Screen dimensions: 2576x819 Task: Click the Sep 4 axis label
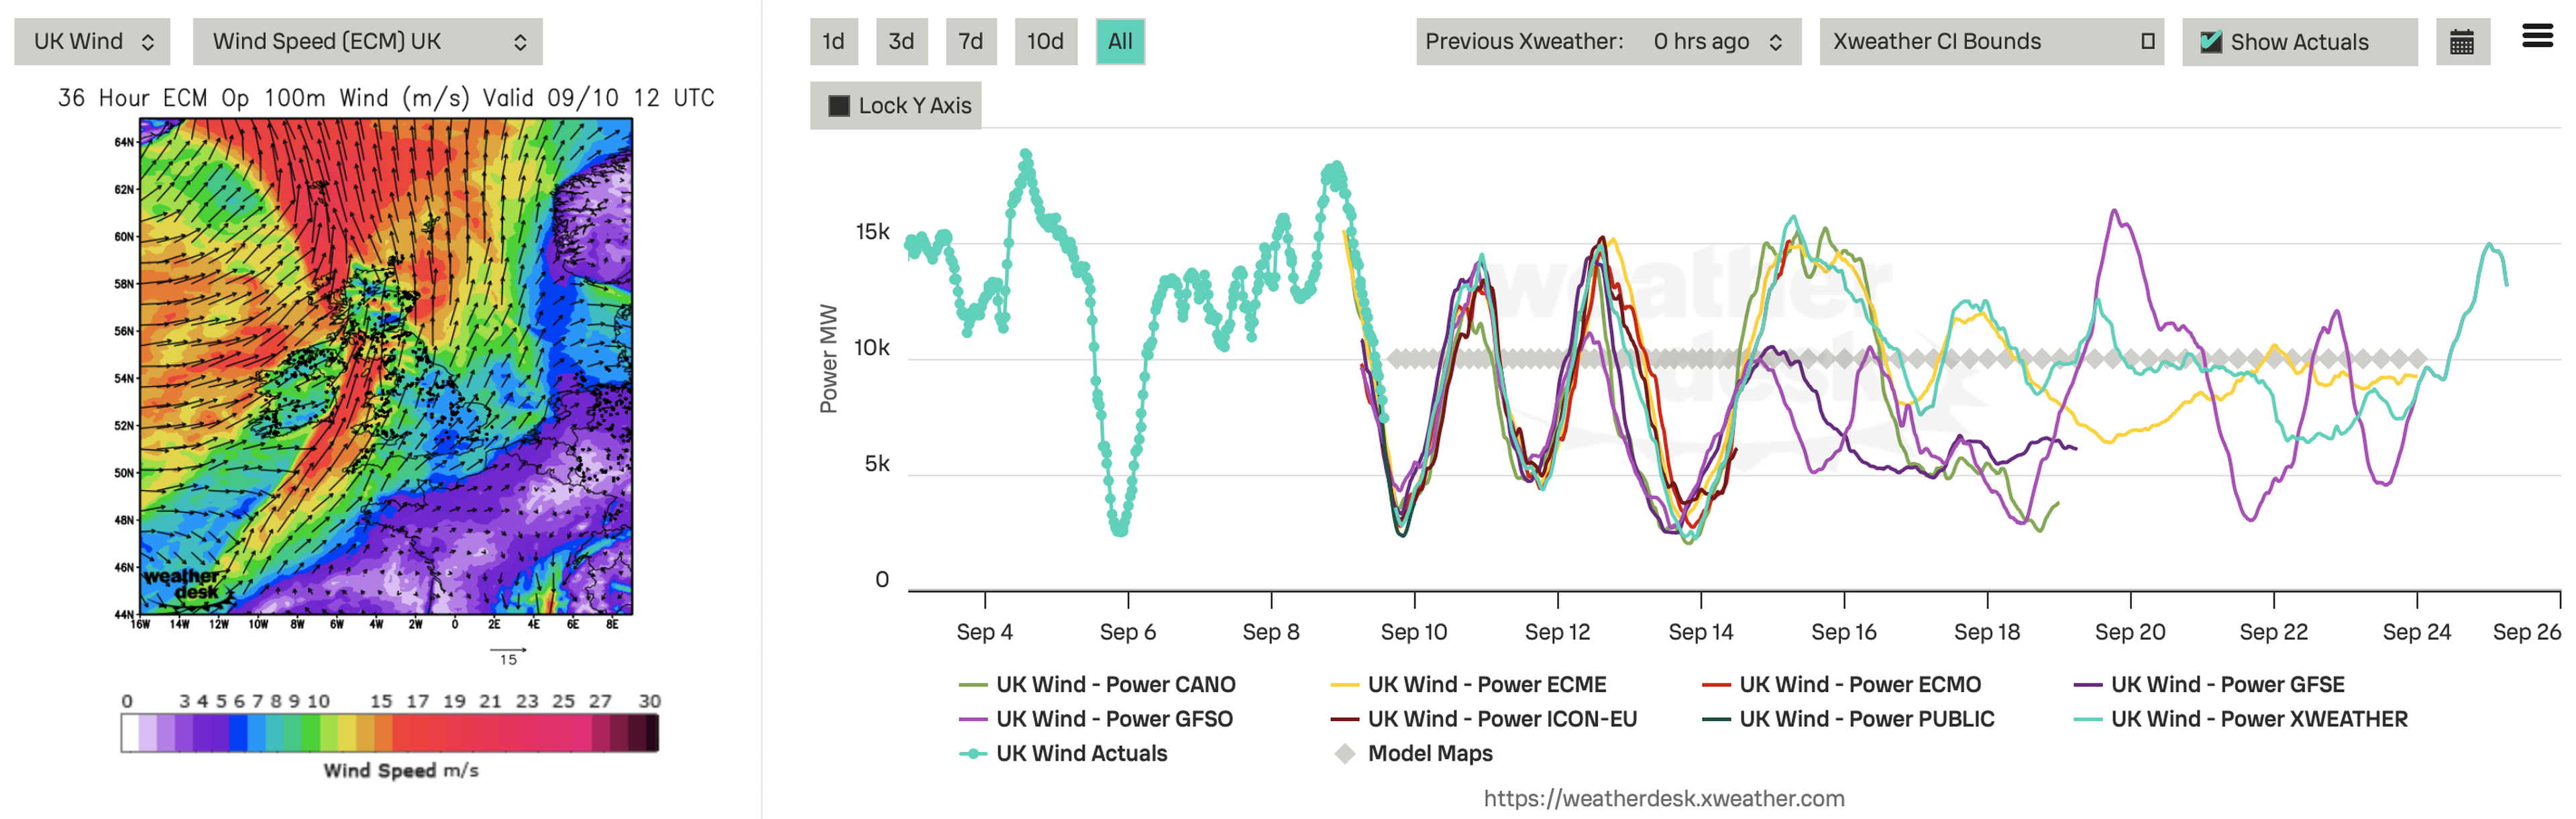pos(984,632)
